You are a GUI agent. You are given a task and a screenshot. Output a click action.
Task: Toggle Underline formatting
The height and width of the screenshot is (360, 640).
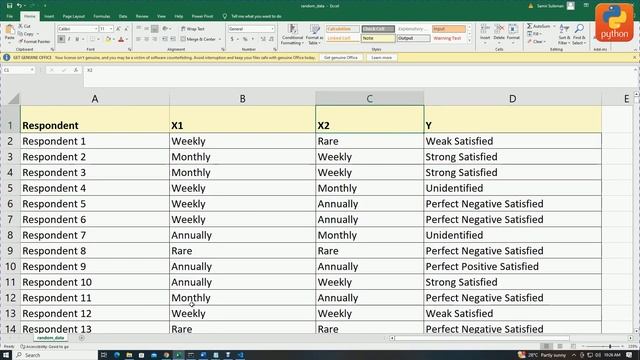[77, 39]
